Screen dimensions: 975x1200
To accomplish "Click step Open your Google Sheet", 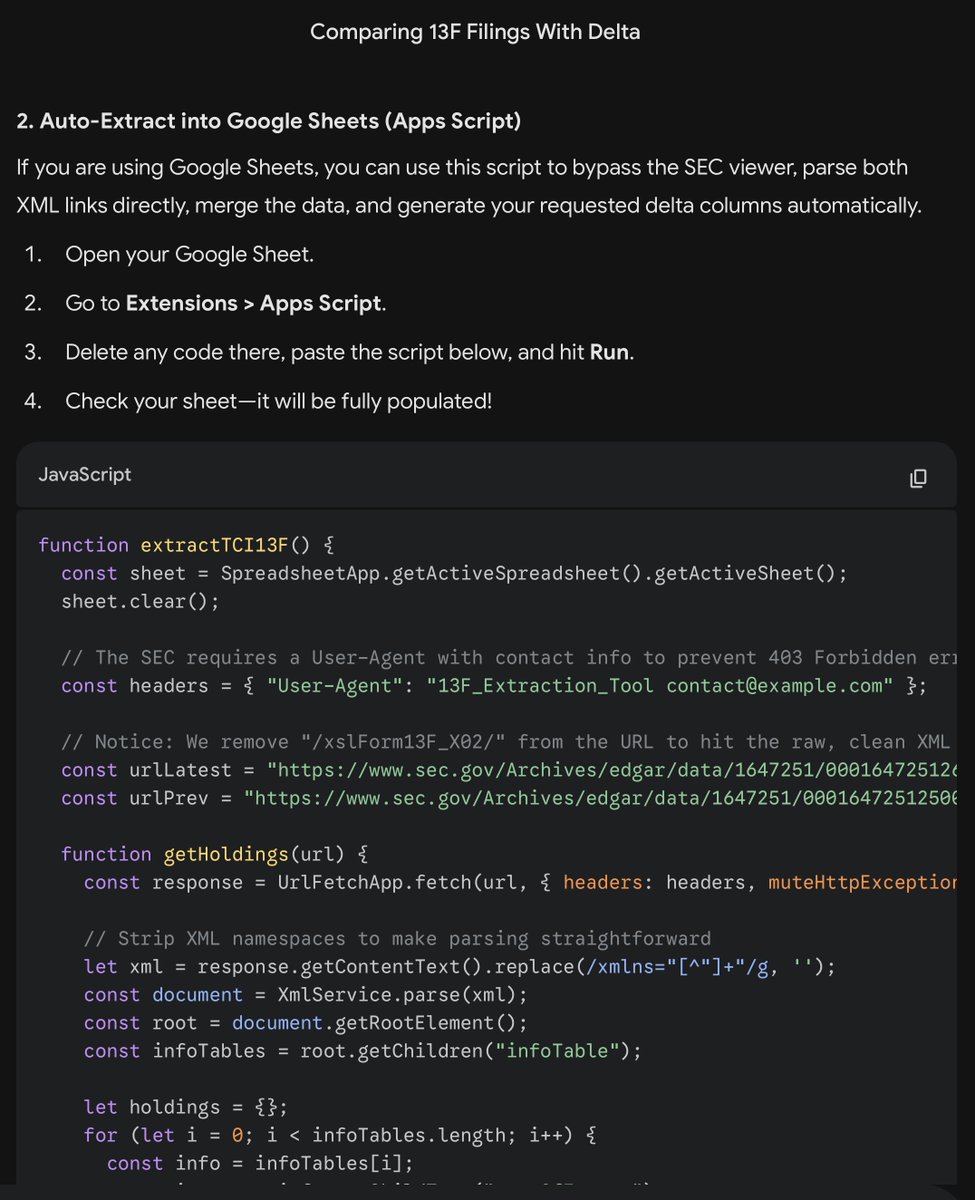I will (189, 254).
